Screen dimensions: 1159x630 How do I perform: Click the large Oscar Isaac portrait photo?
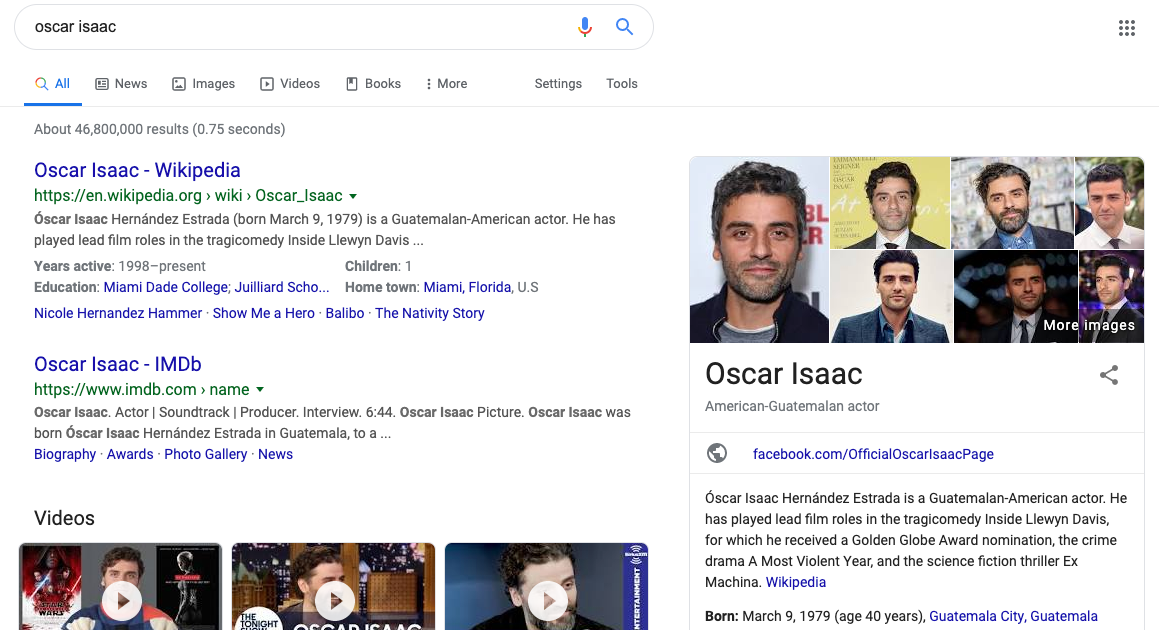[x=759, y=249]
